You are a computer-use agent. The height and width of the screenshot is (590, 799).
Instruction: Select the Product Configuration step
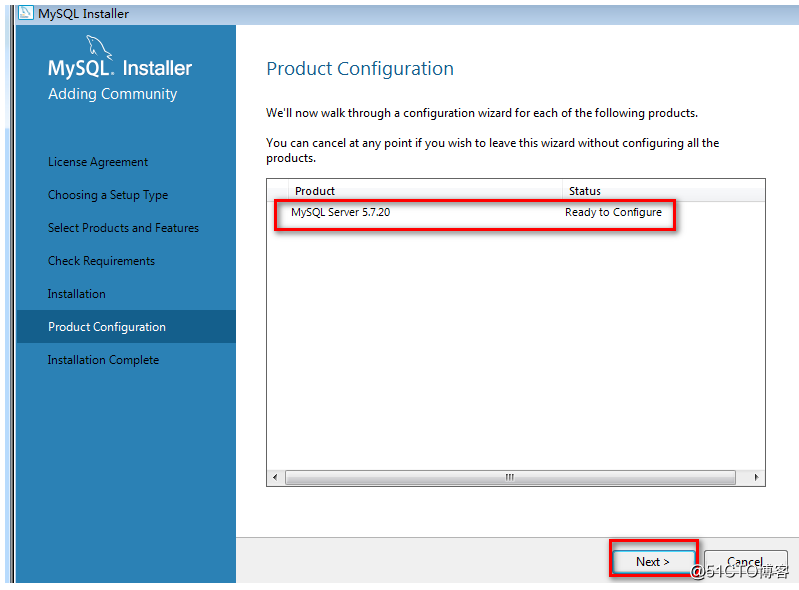(x=126, y=327)
